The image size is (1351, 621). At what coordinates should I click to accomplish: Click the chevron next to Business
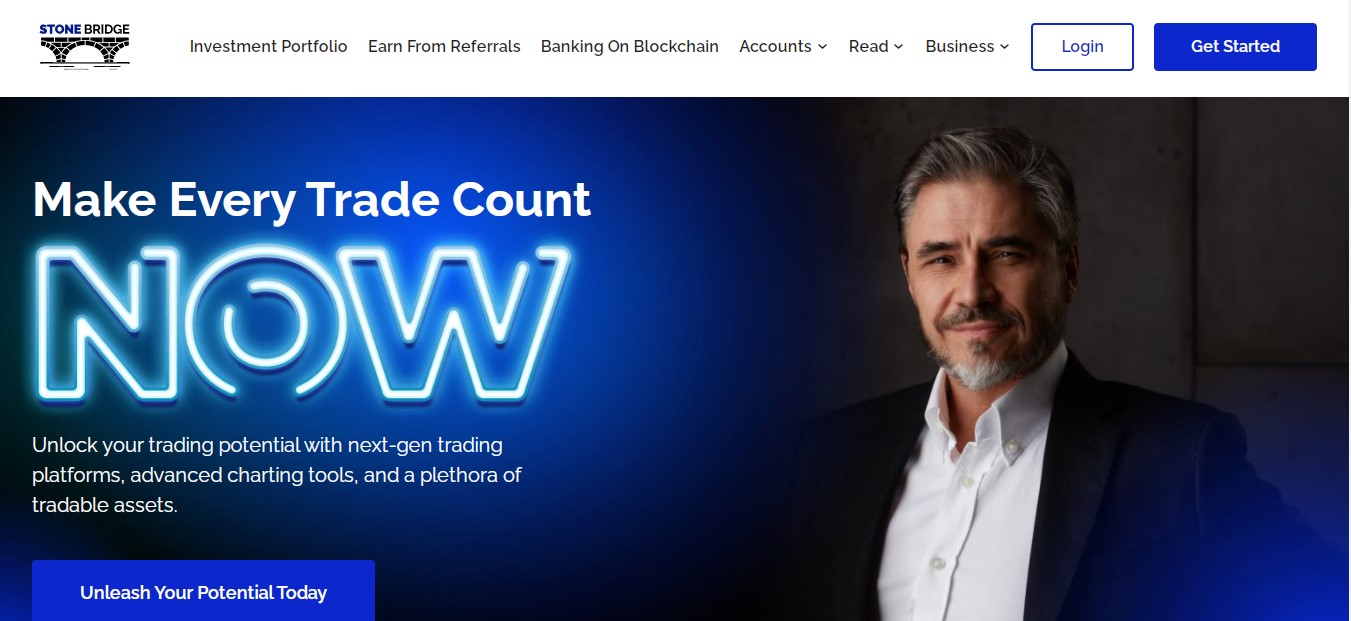1004,47
